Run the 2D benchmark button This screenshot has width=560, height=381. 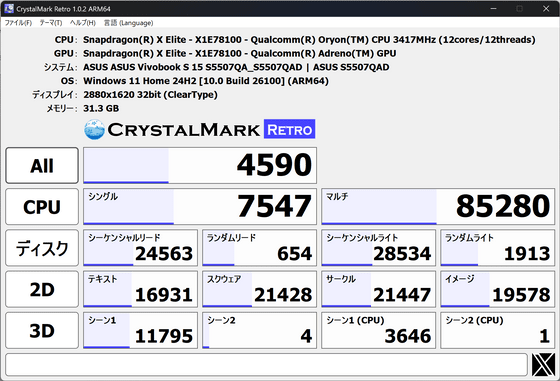(x=42, y=289)
